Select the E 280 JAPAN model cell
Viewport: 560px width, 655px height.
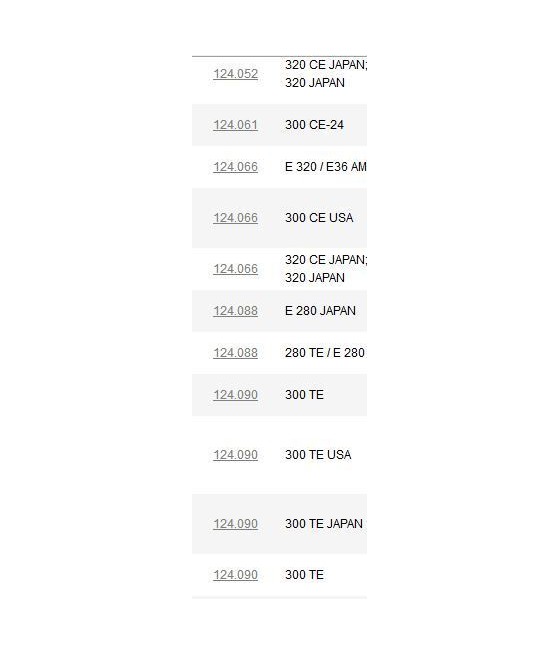(x=320, y=311)
